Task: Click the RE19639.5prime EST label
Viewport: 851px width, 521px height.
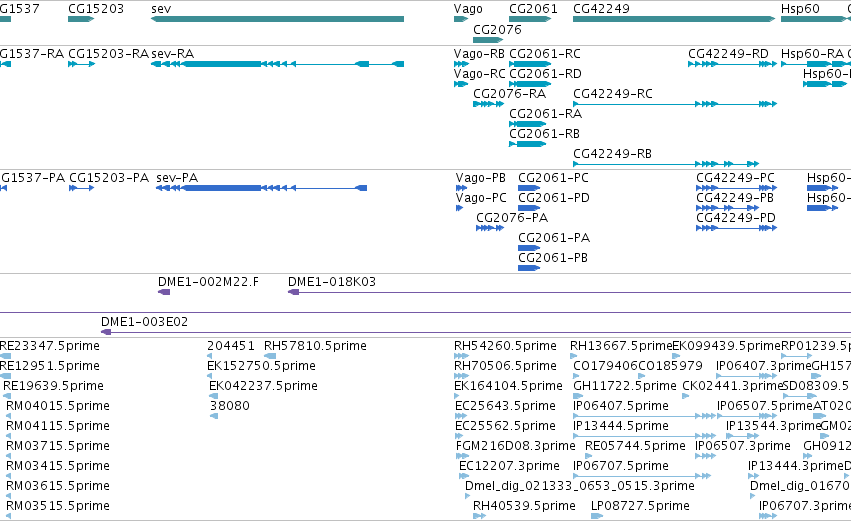Action: [x=53, y=386]
